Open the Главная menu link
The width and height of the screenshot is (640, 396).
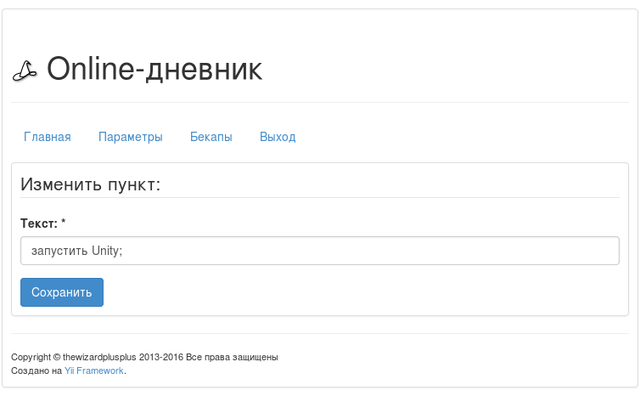tap(47, 136)
